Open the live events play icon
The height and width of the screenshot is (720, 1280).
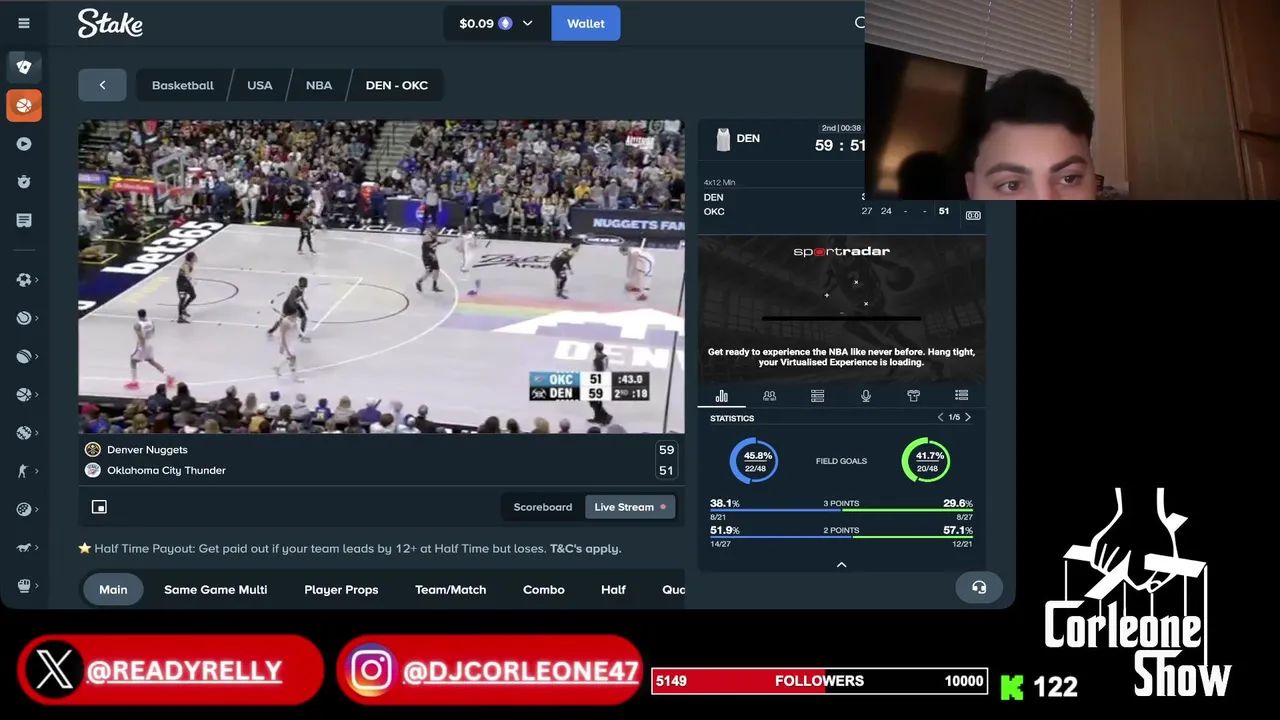point(24,144)
